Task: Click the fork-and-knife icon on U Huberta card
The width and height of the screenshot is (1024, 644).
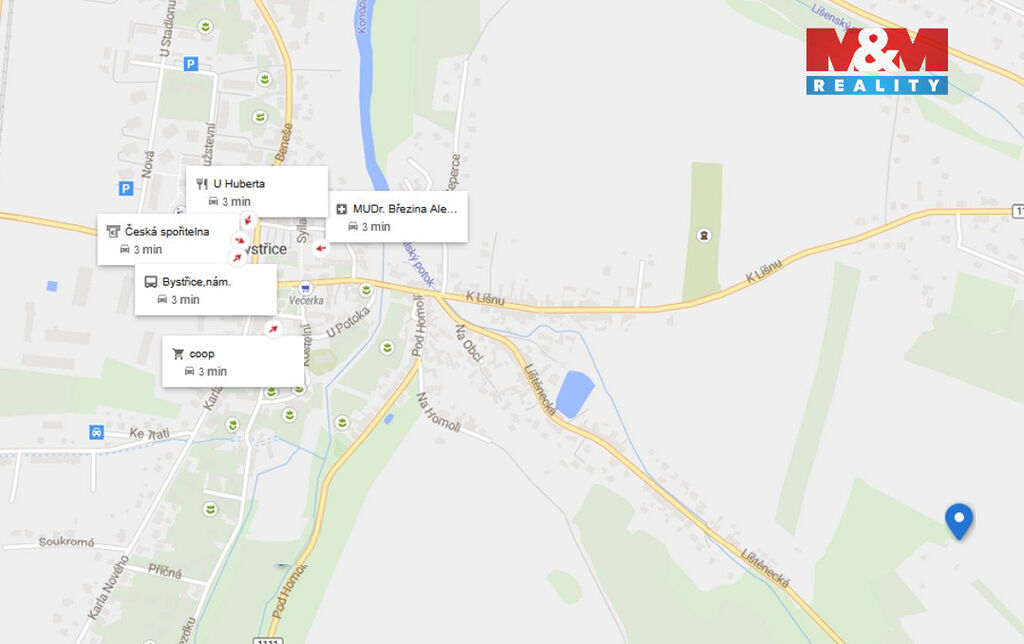Action: point(201,184)
